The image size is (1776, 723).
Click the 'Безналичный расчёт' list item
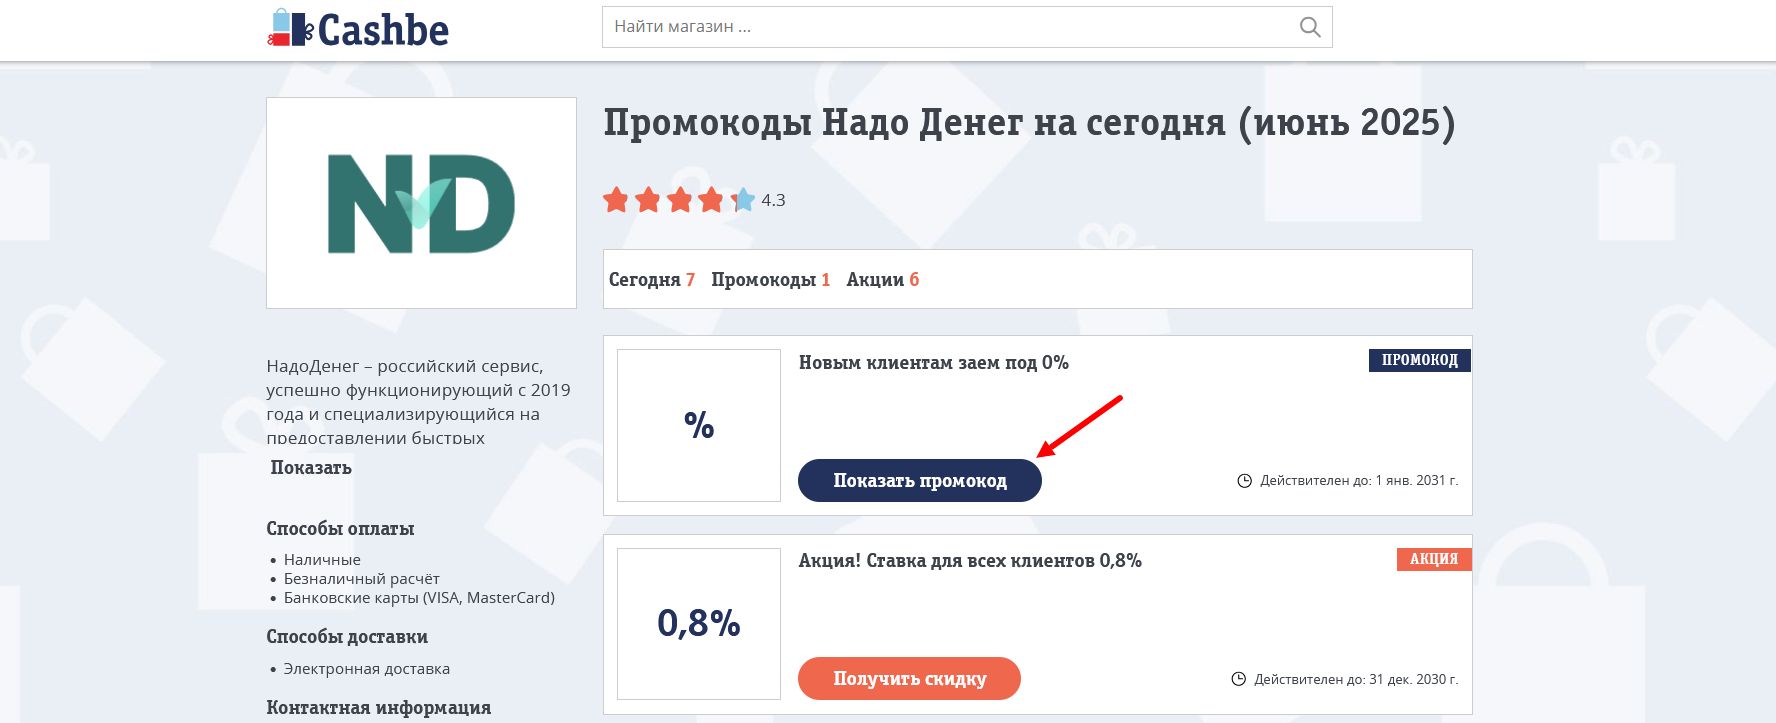tap(361, 579)
